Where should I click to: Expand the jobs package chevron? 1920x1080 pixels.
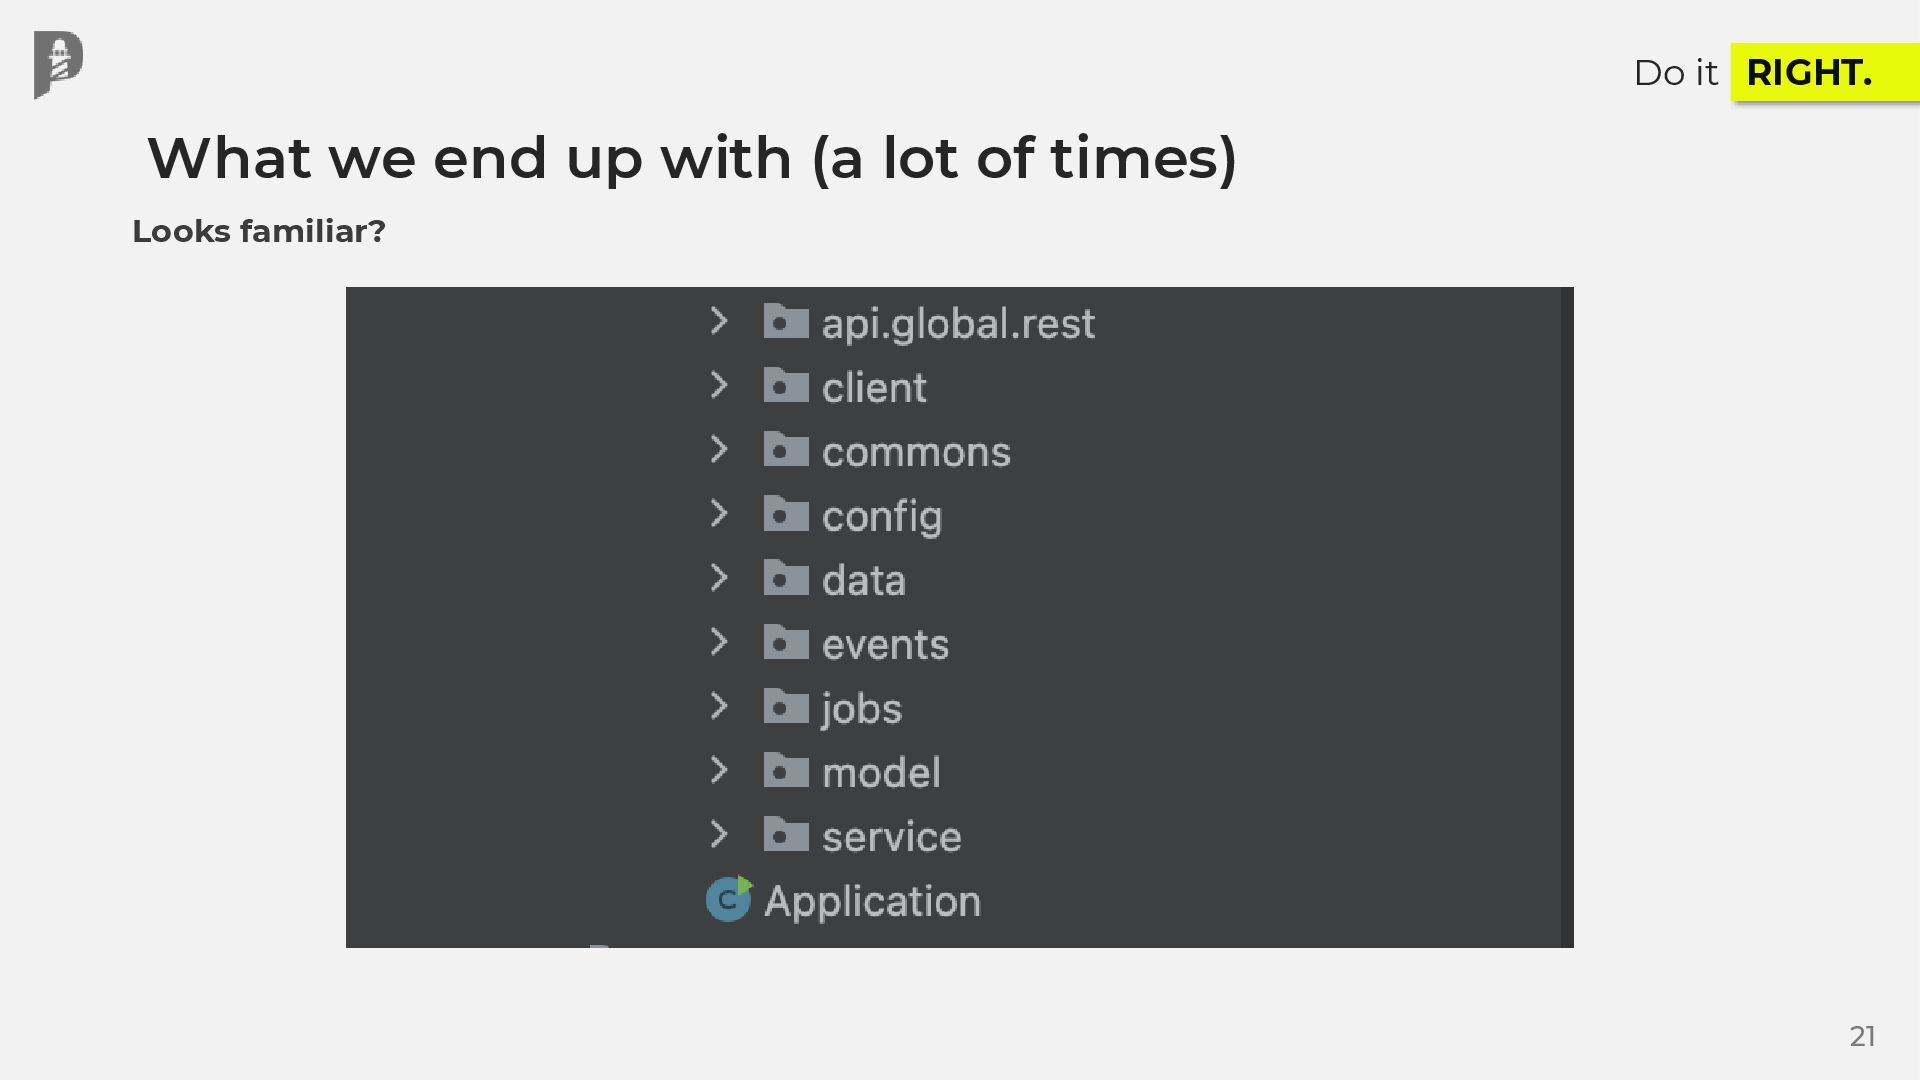coord(718,706)
